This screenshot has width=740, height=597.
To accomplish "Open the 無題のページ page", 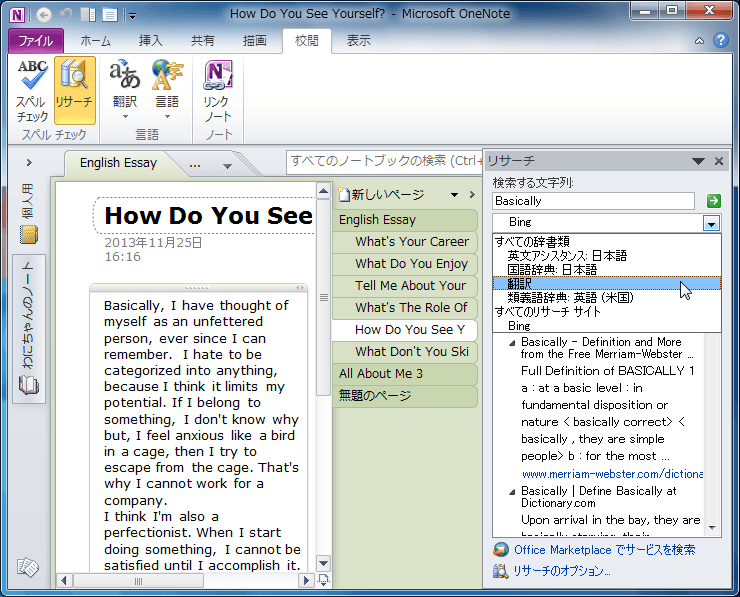I will (406, 395).
